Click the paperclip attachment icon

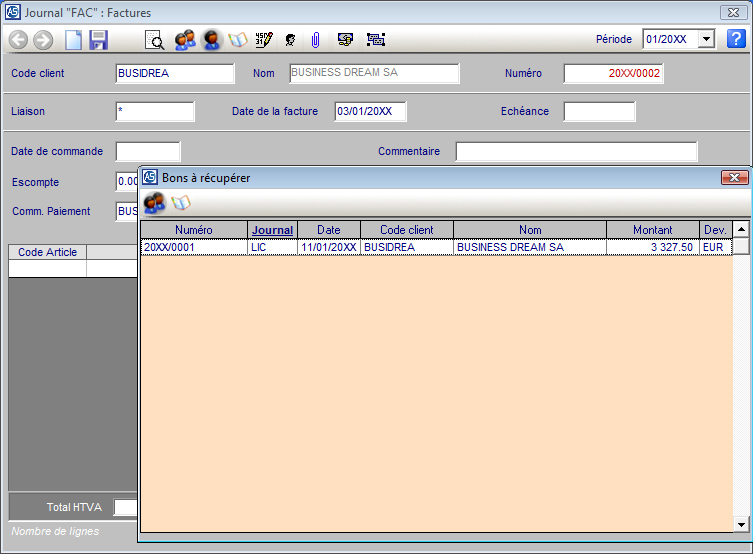click(x=315, y=40)
